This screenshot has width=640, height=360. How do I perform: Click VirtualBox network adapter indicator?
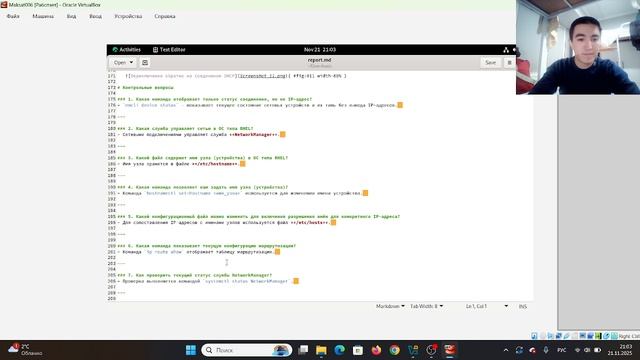click(x=558, y=336)
